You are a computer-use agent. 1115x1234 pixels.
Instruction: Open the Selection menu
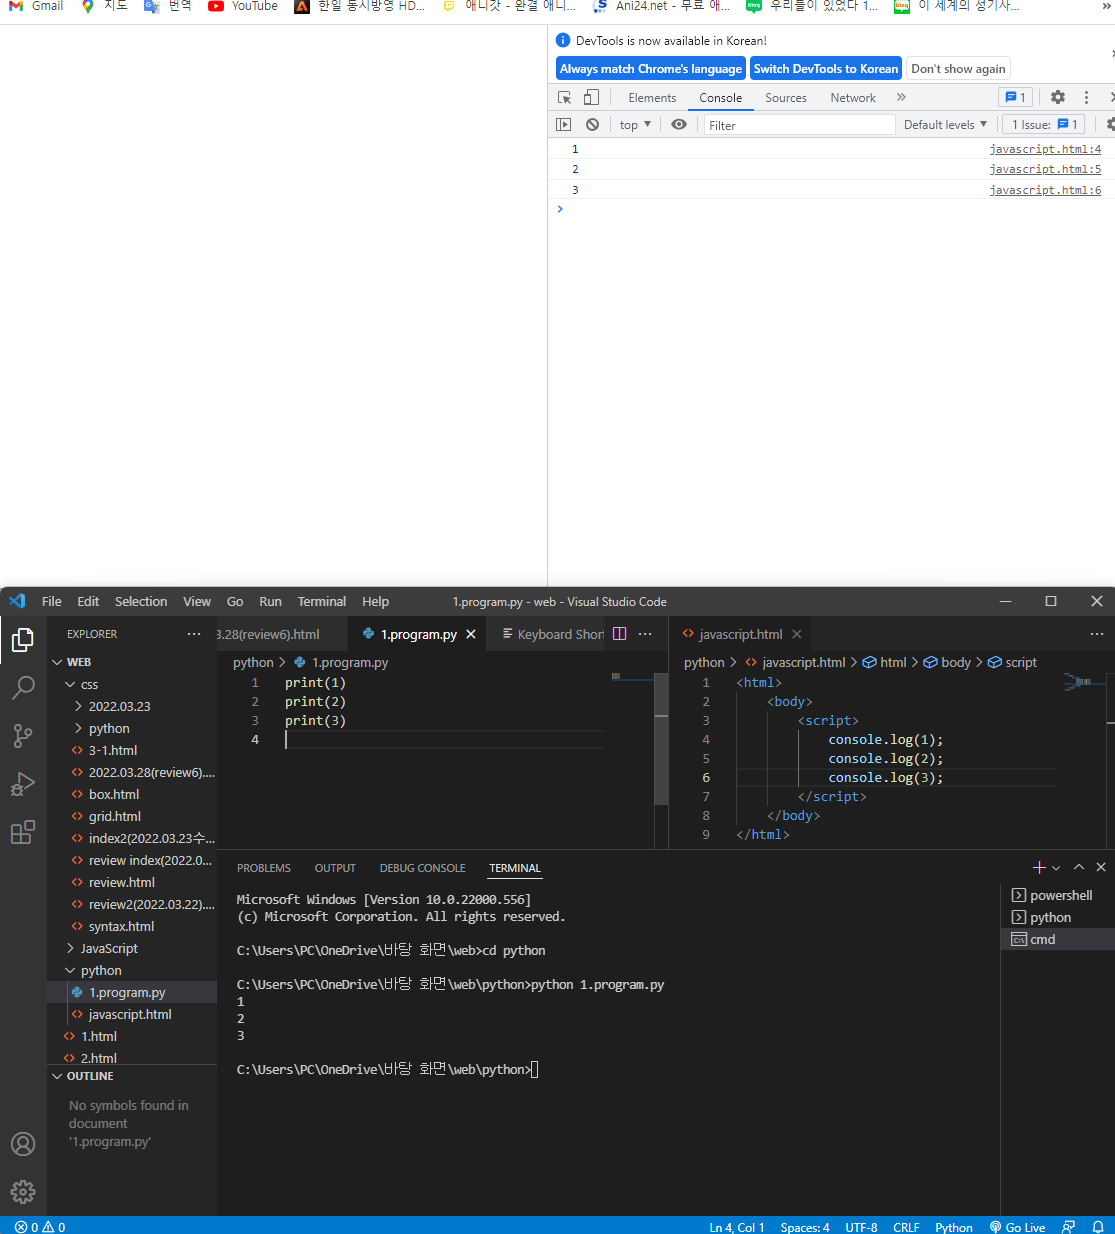click(x=141, y=601)
